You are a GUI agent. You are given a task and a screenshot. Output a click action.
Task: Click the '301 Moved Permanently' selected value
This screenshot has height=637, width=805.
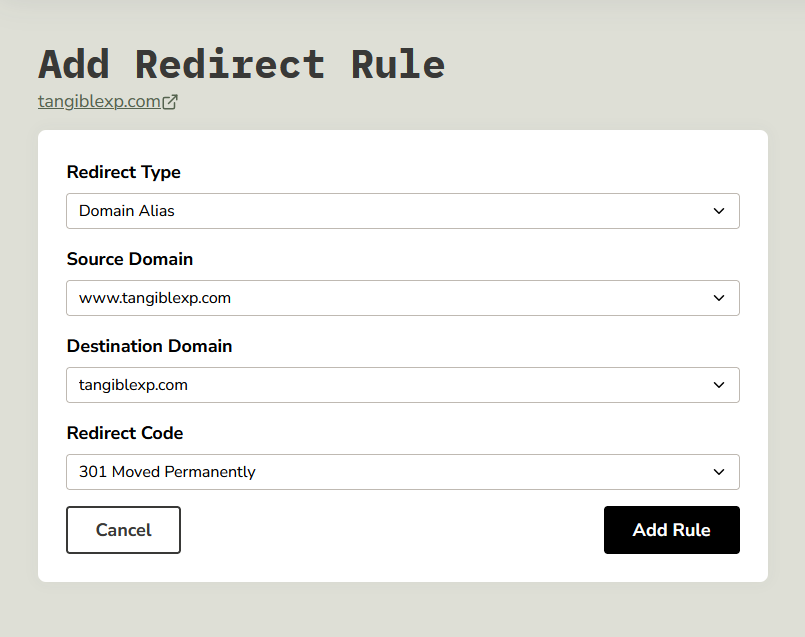pyautogui.click(x=167, y=472)
